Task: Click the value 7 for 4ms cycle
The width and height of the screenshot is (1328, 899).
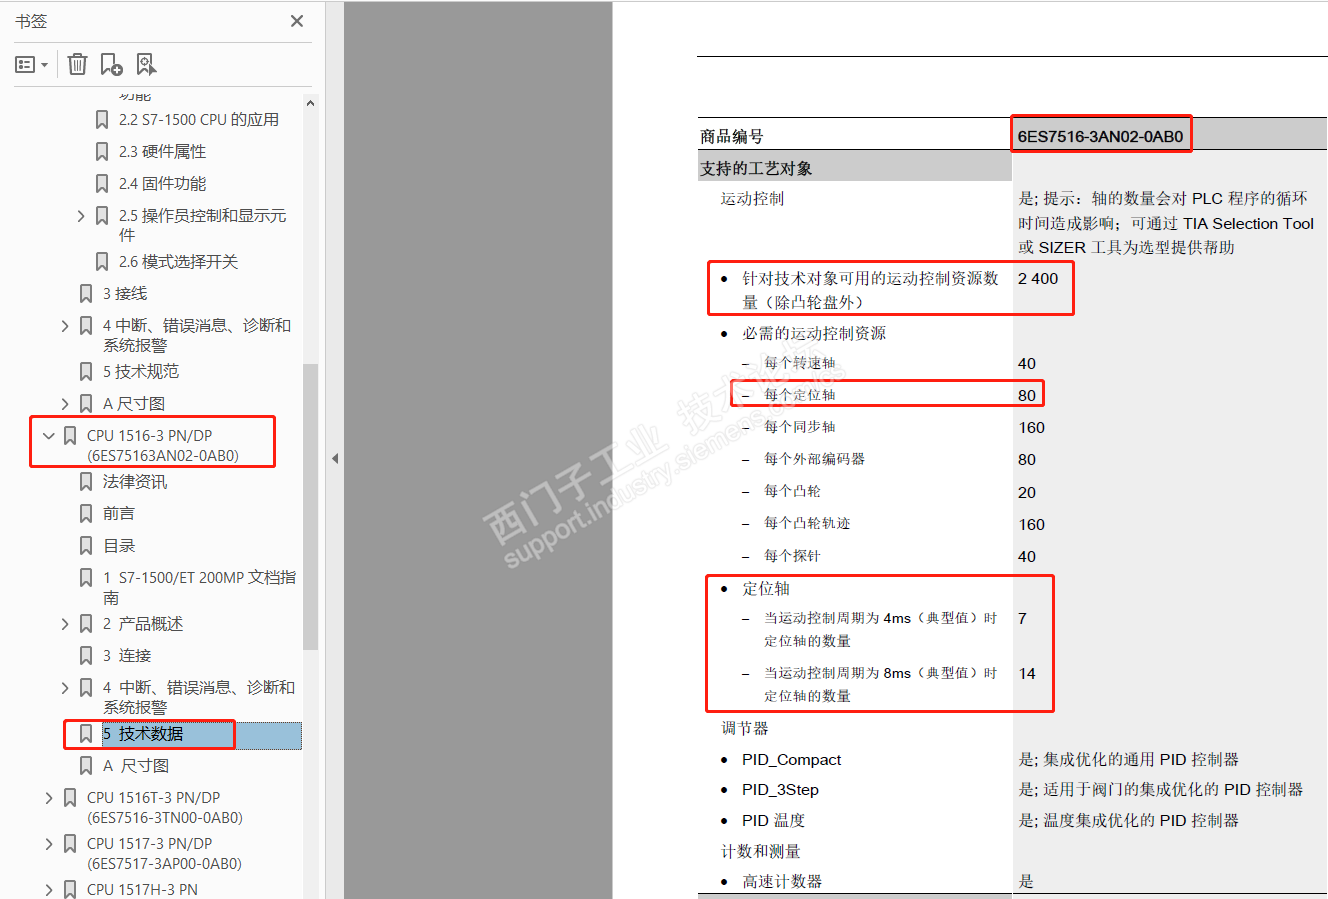Action: (1022, 618)
